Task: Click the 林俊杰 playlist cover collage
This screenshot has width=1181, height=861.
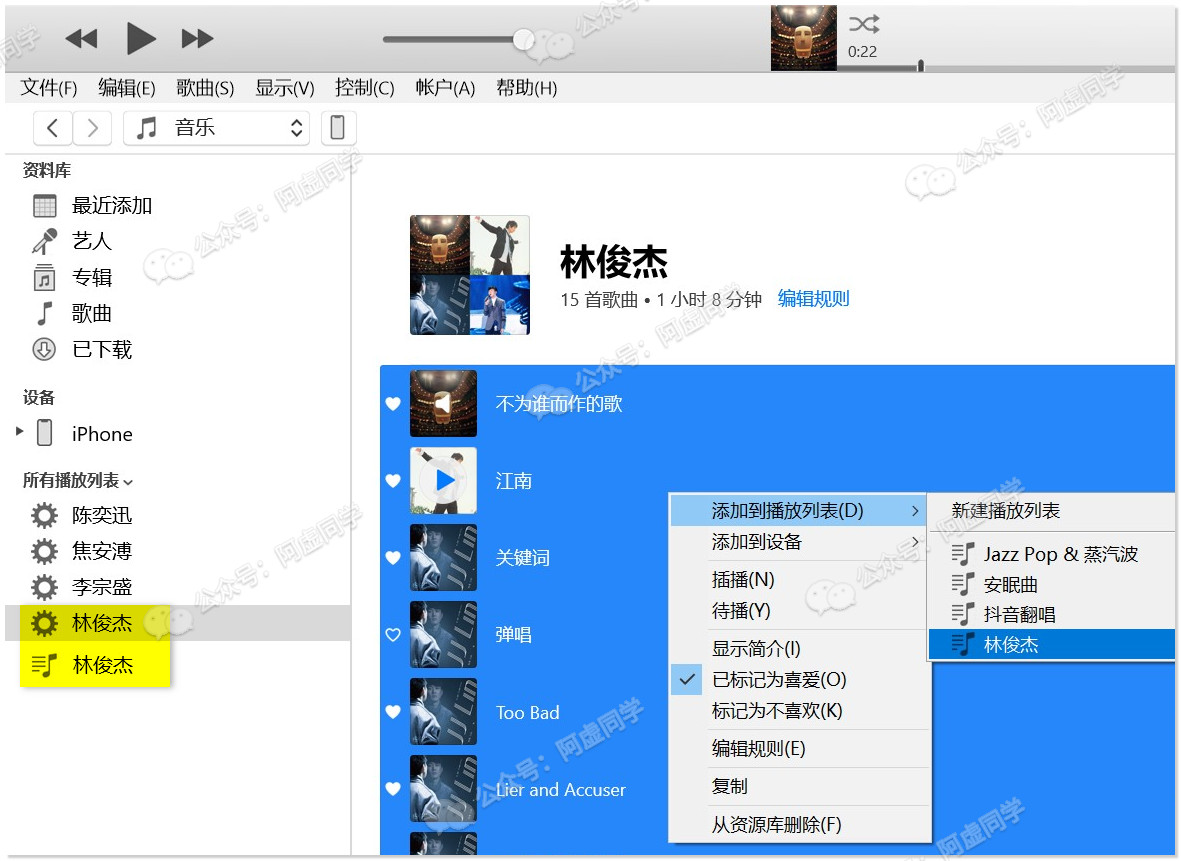Action: coord(470,275)
